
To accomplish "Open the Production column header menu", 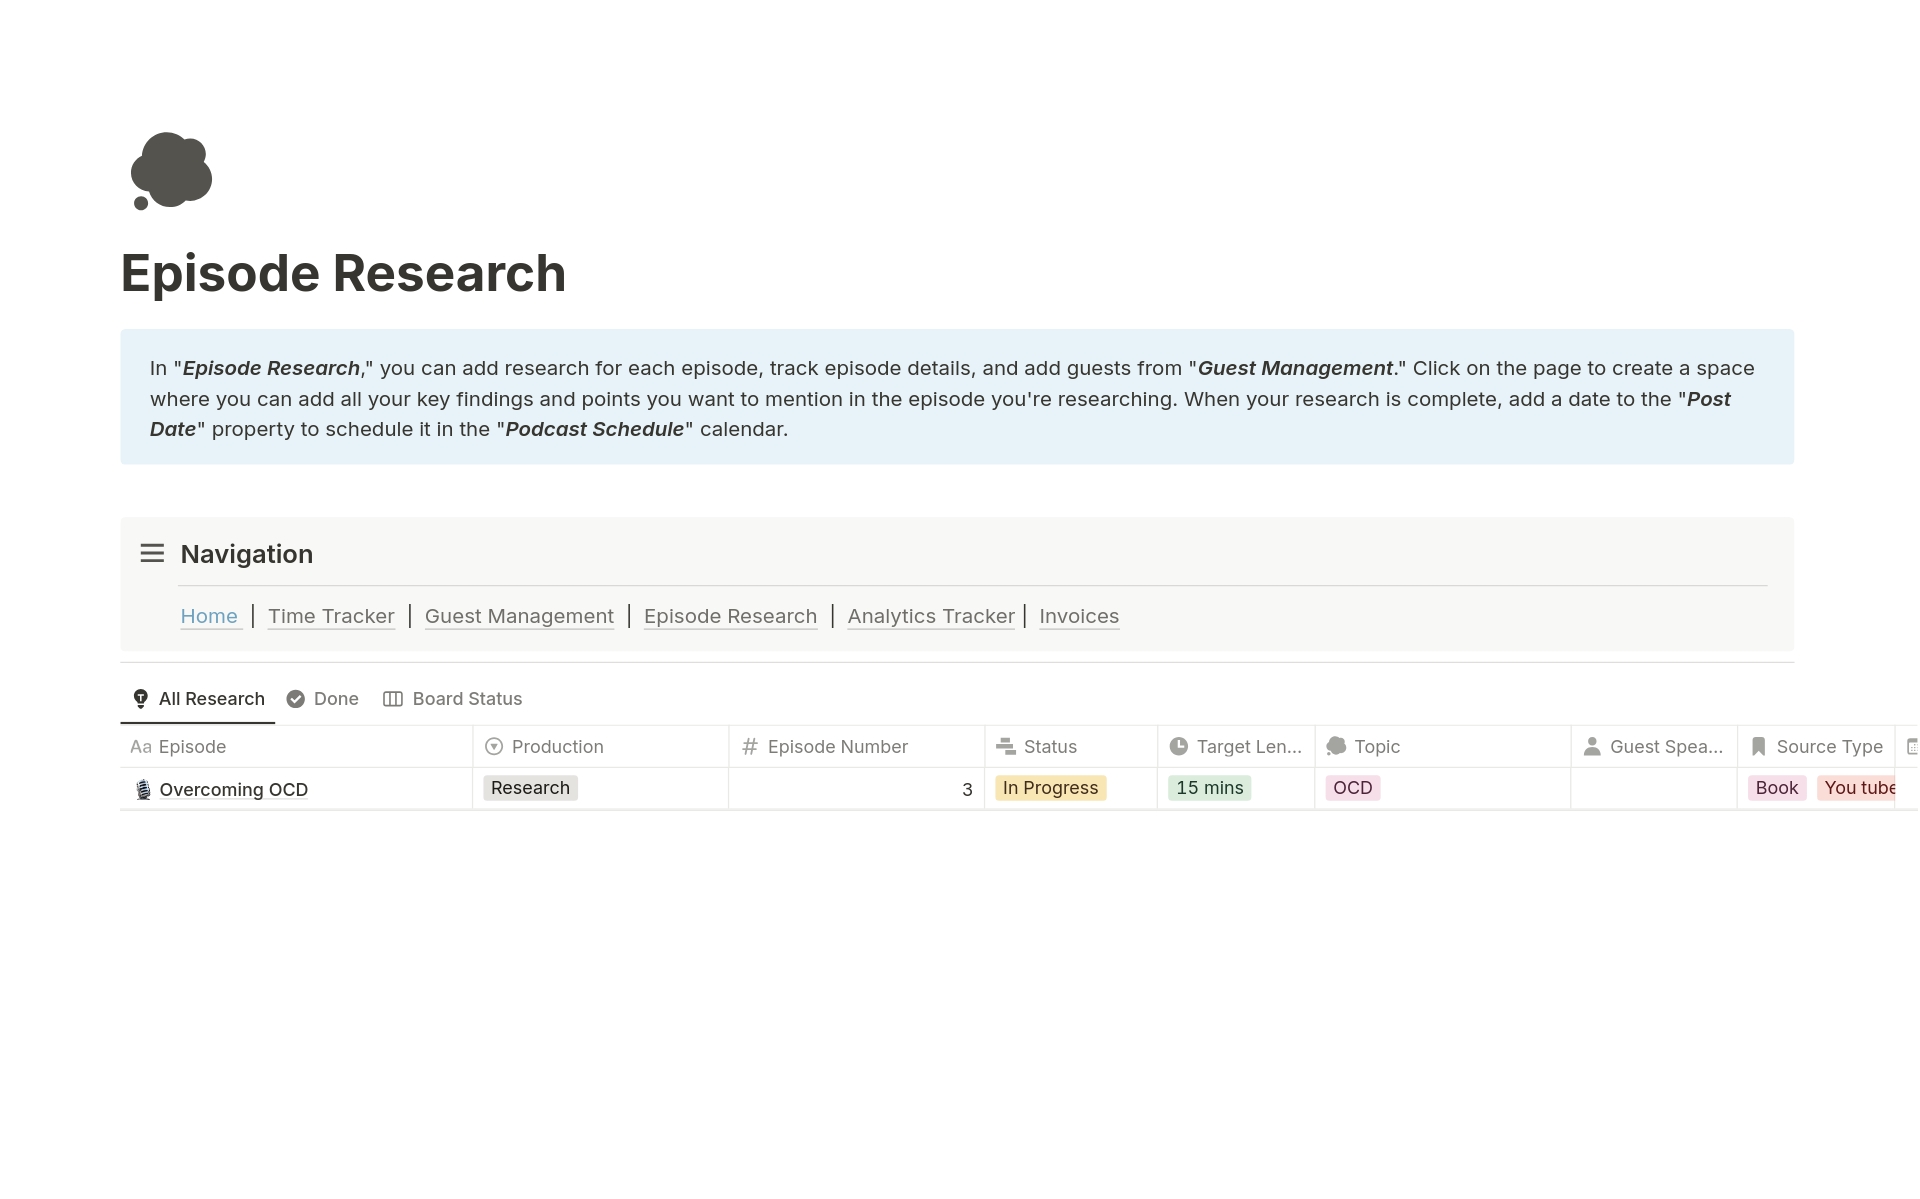I will click(557, 747).
